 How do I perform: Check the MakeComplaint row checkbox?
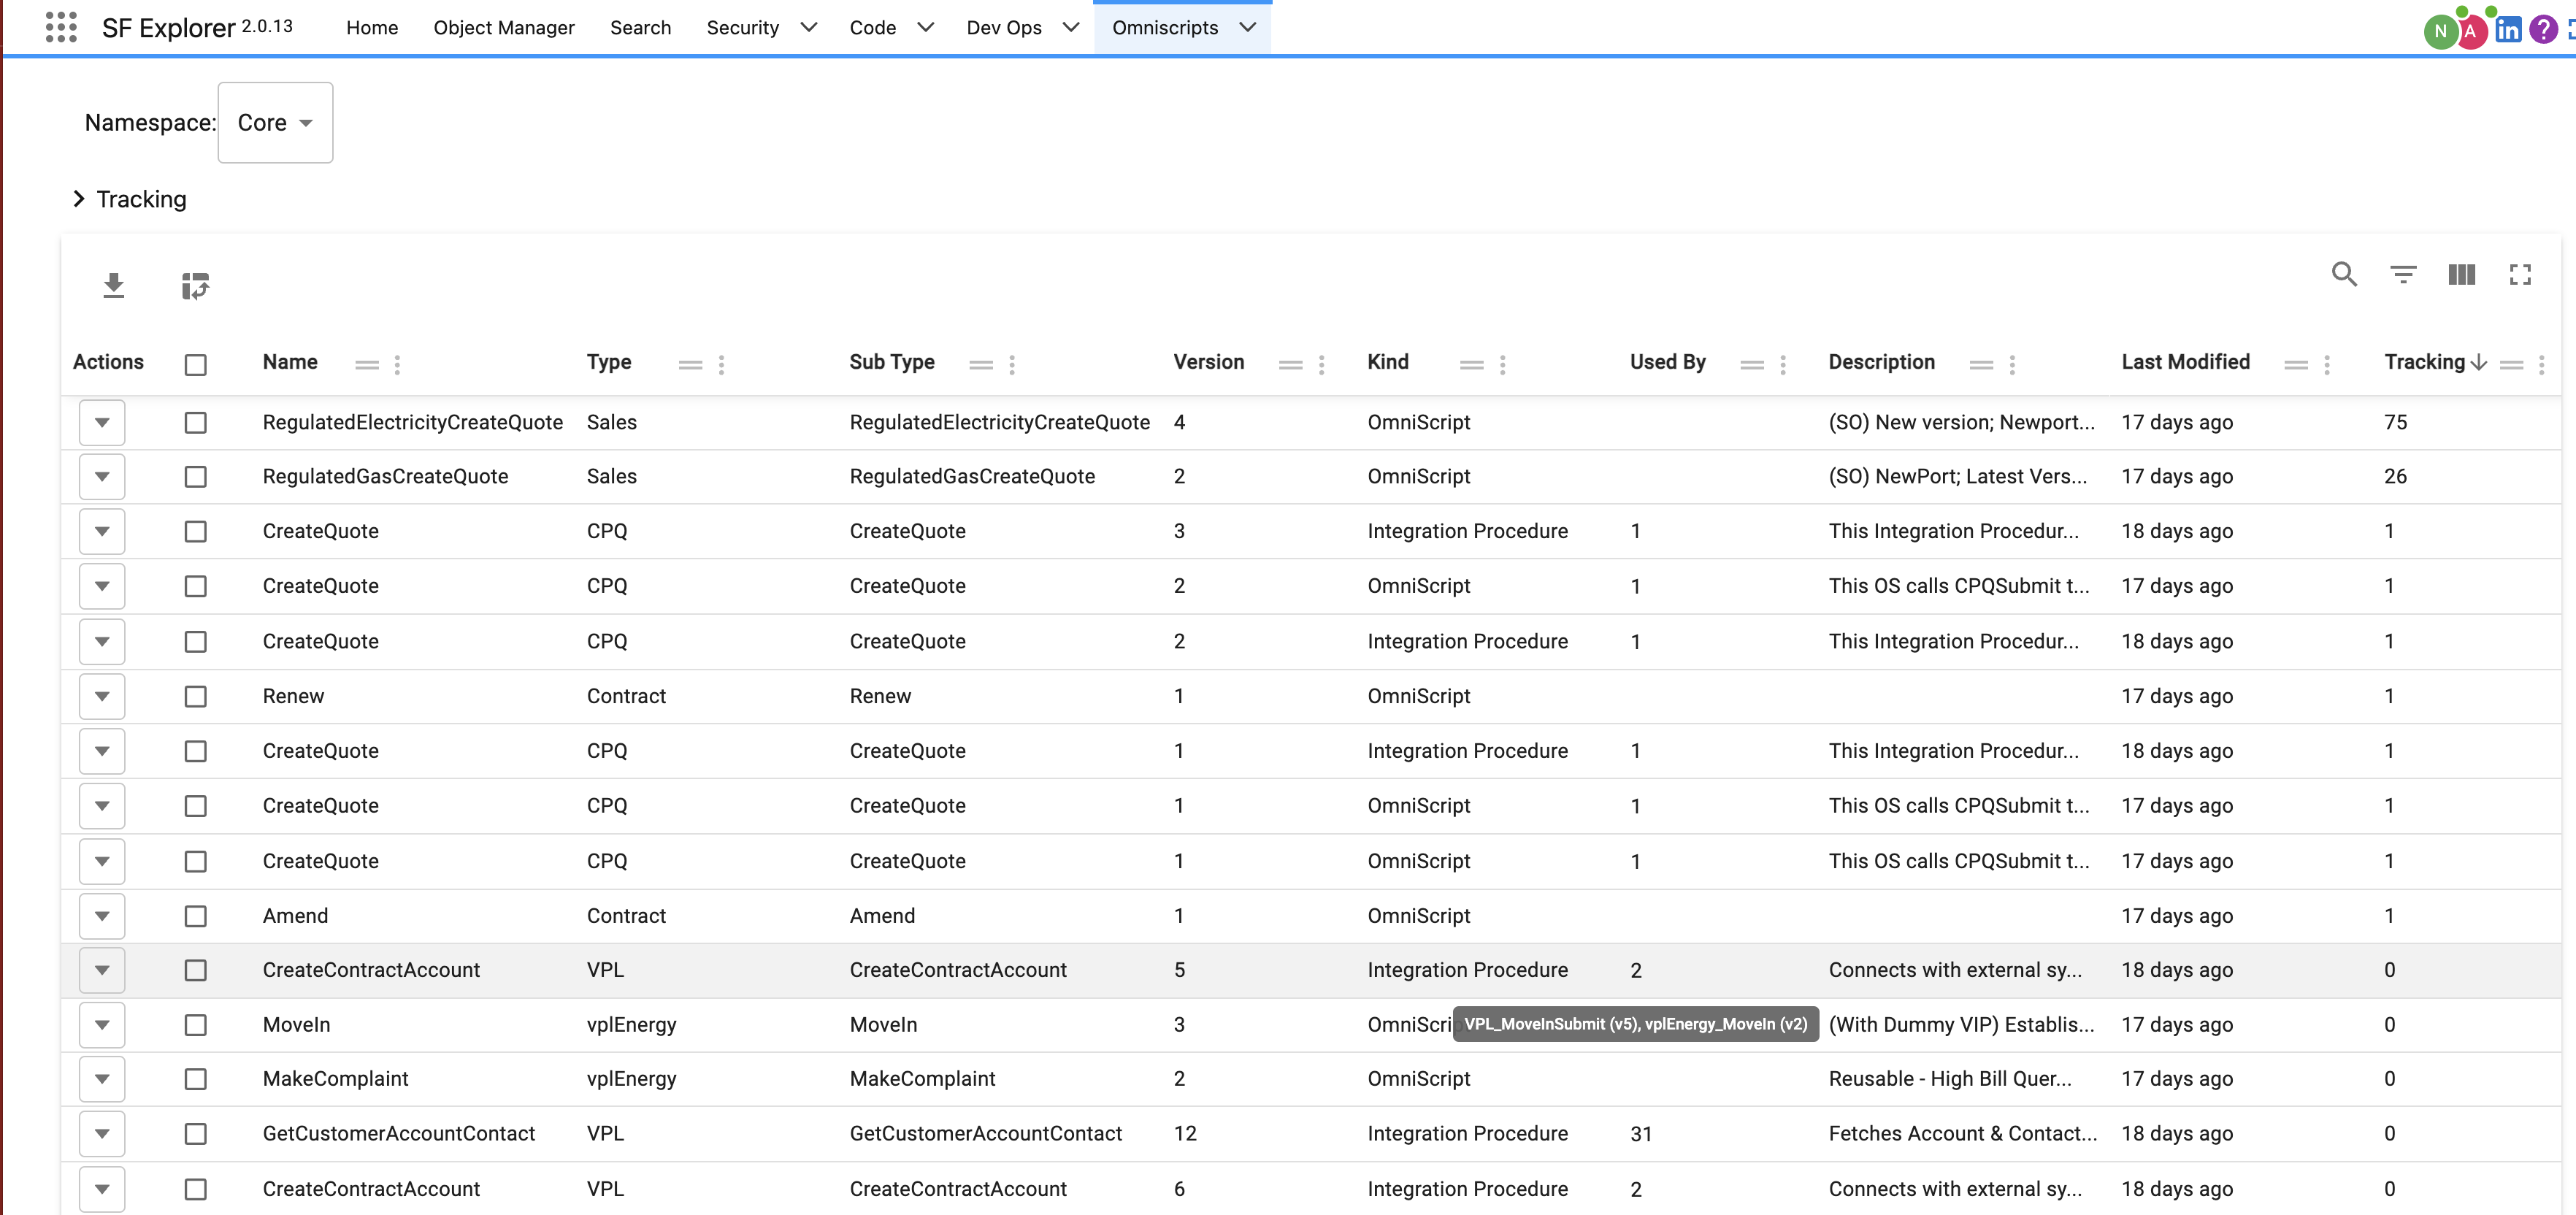point(196,1079)
